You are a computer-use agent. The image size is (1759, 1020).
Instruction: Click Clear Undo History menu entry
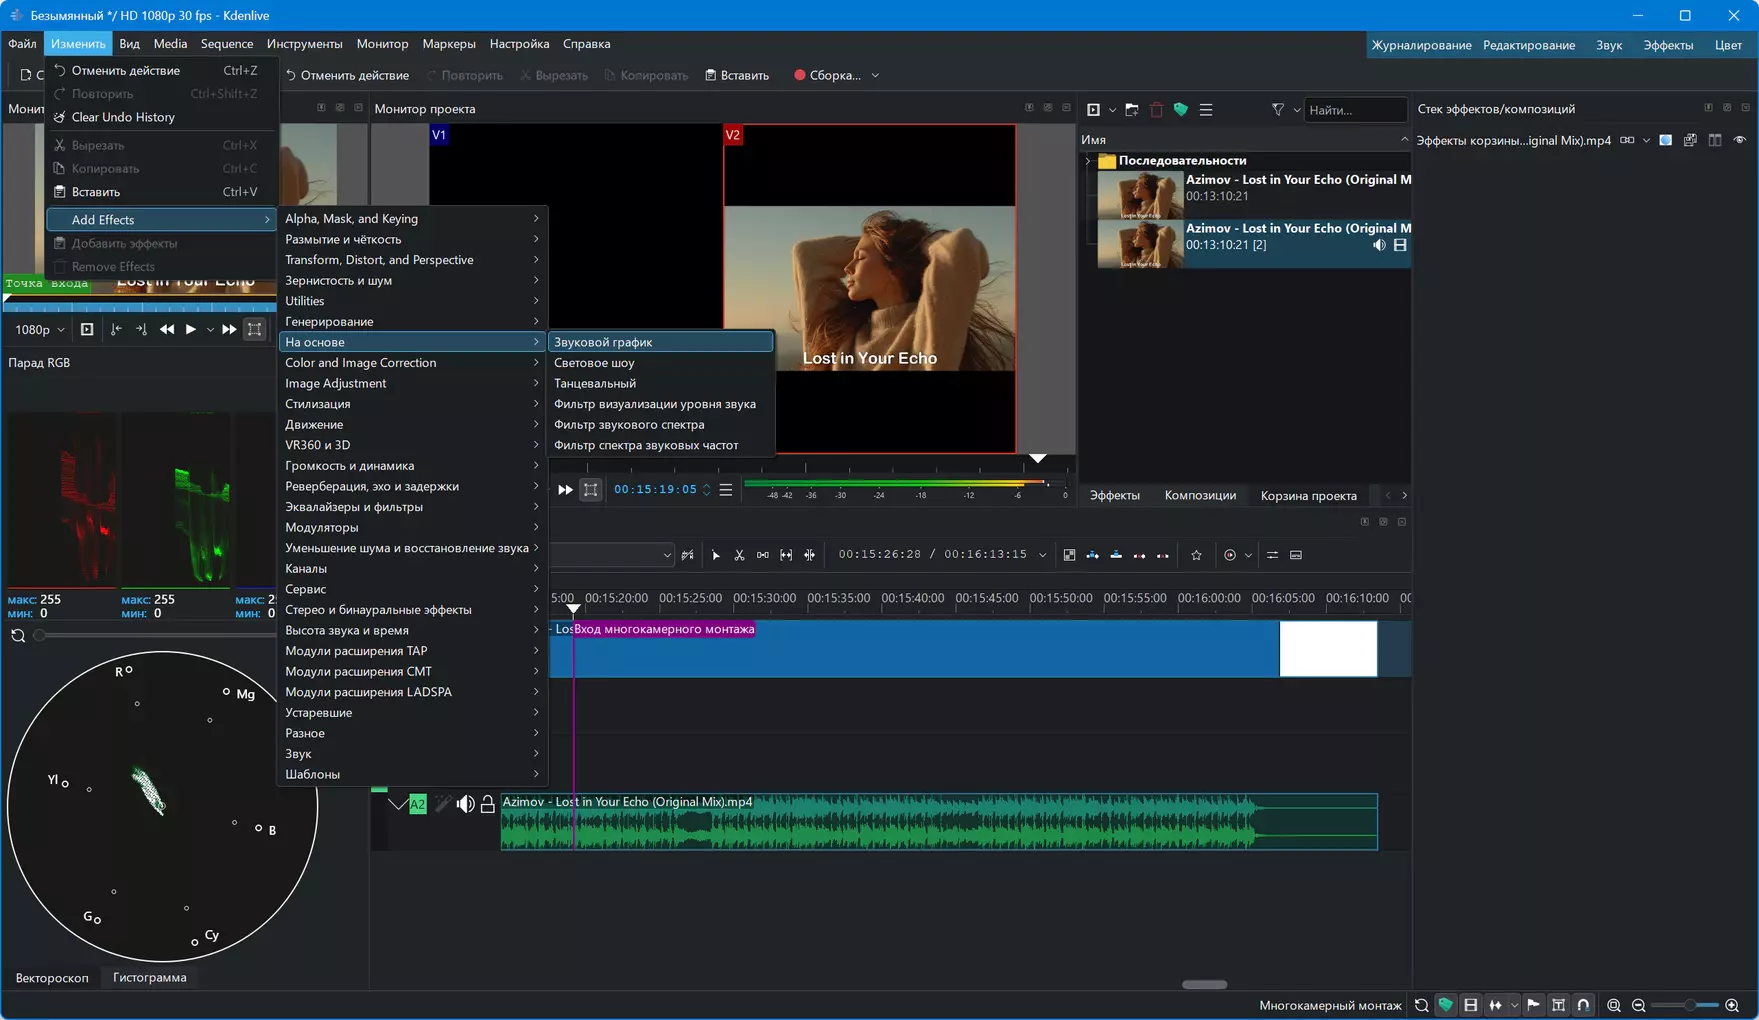tap(123, 117)
